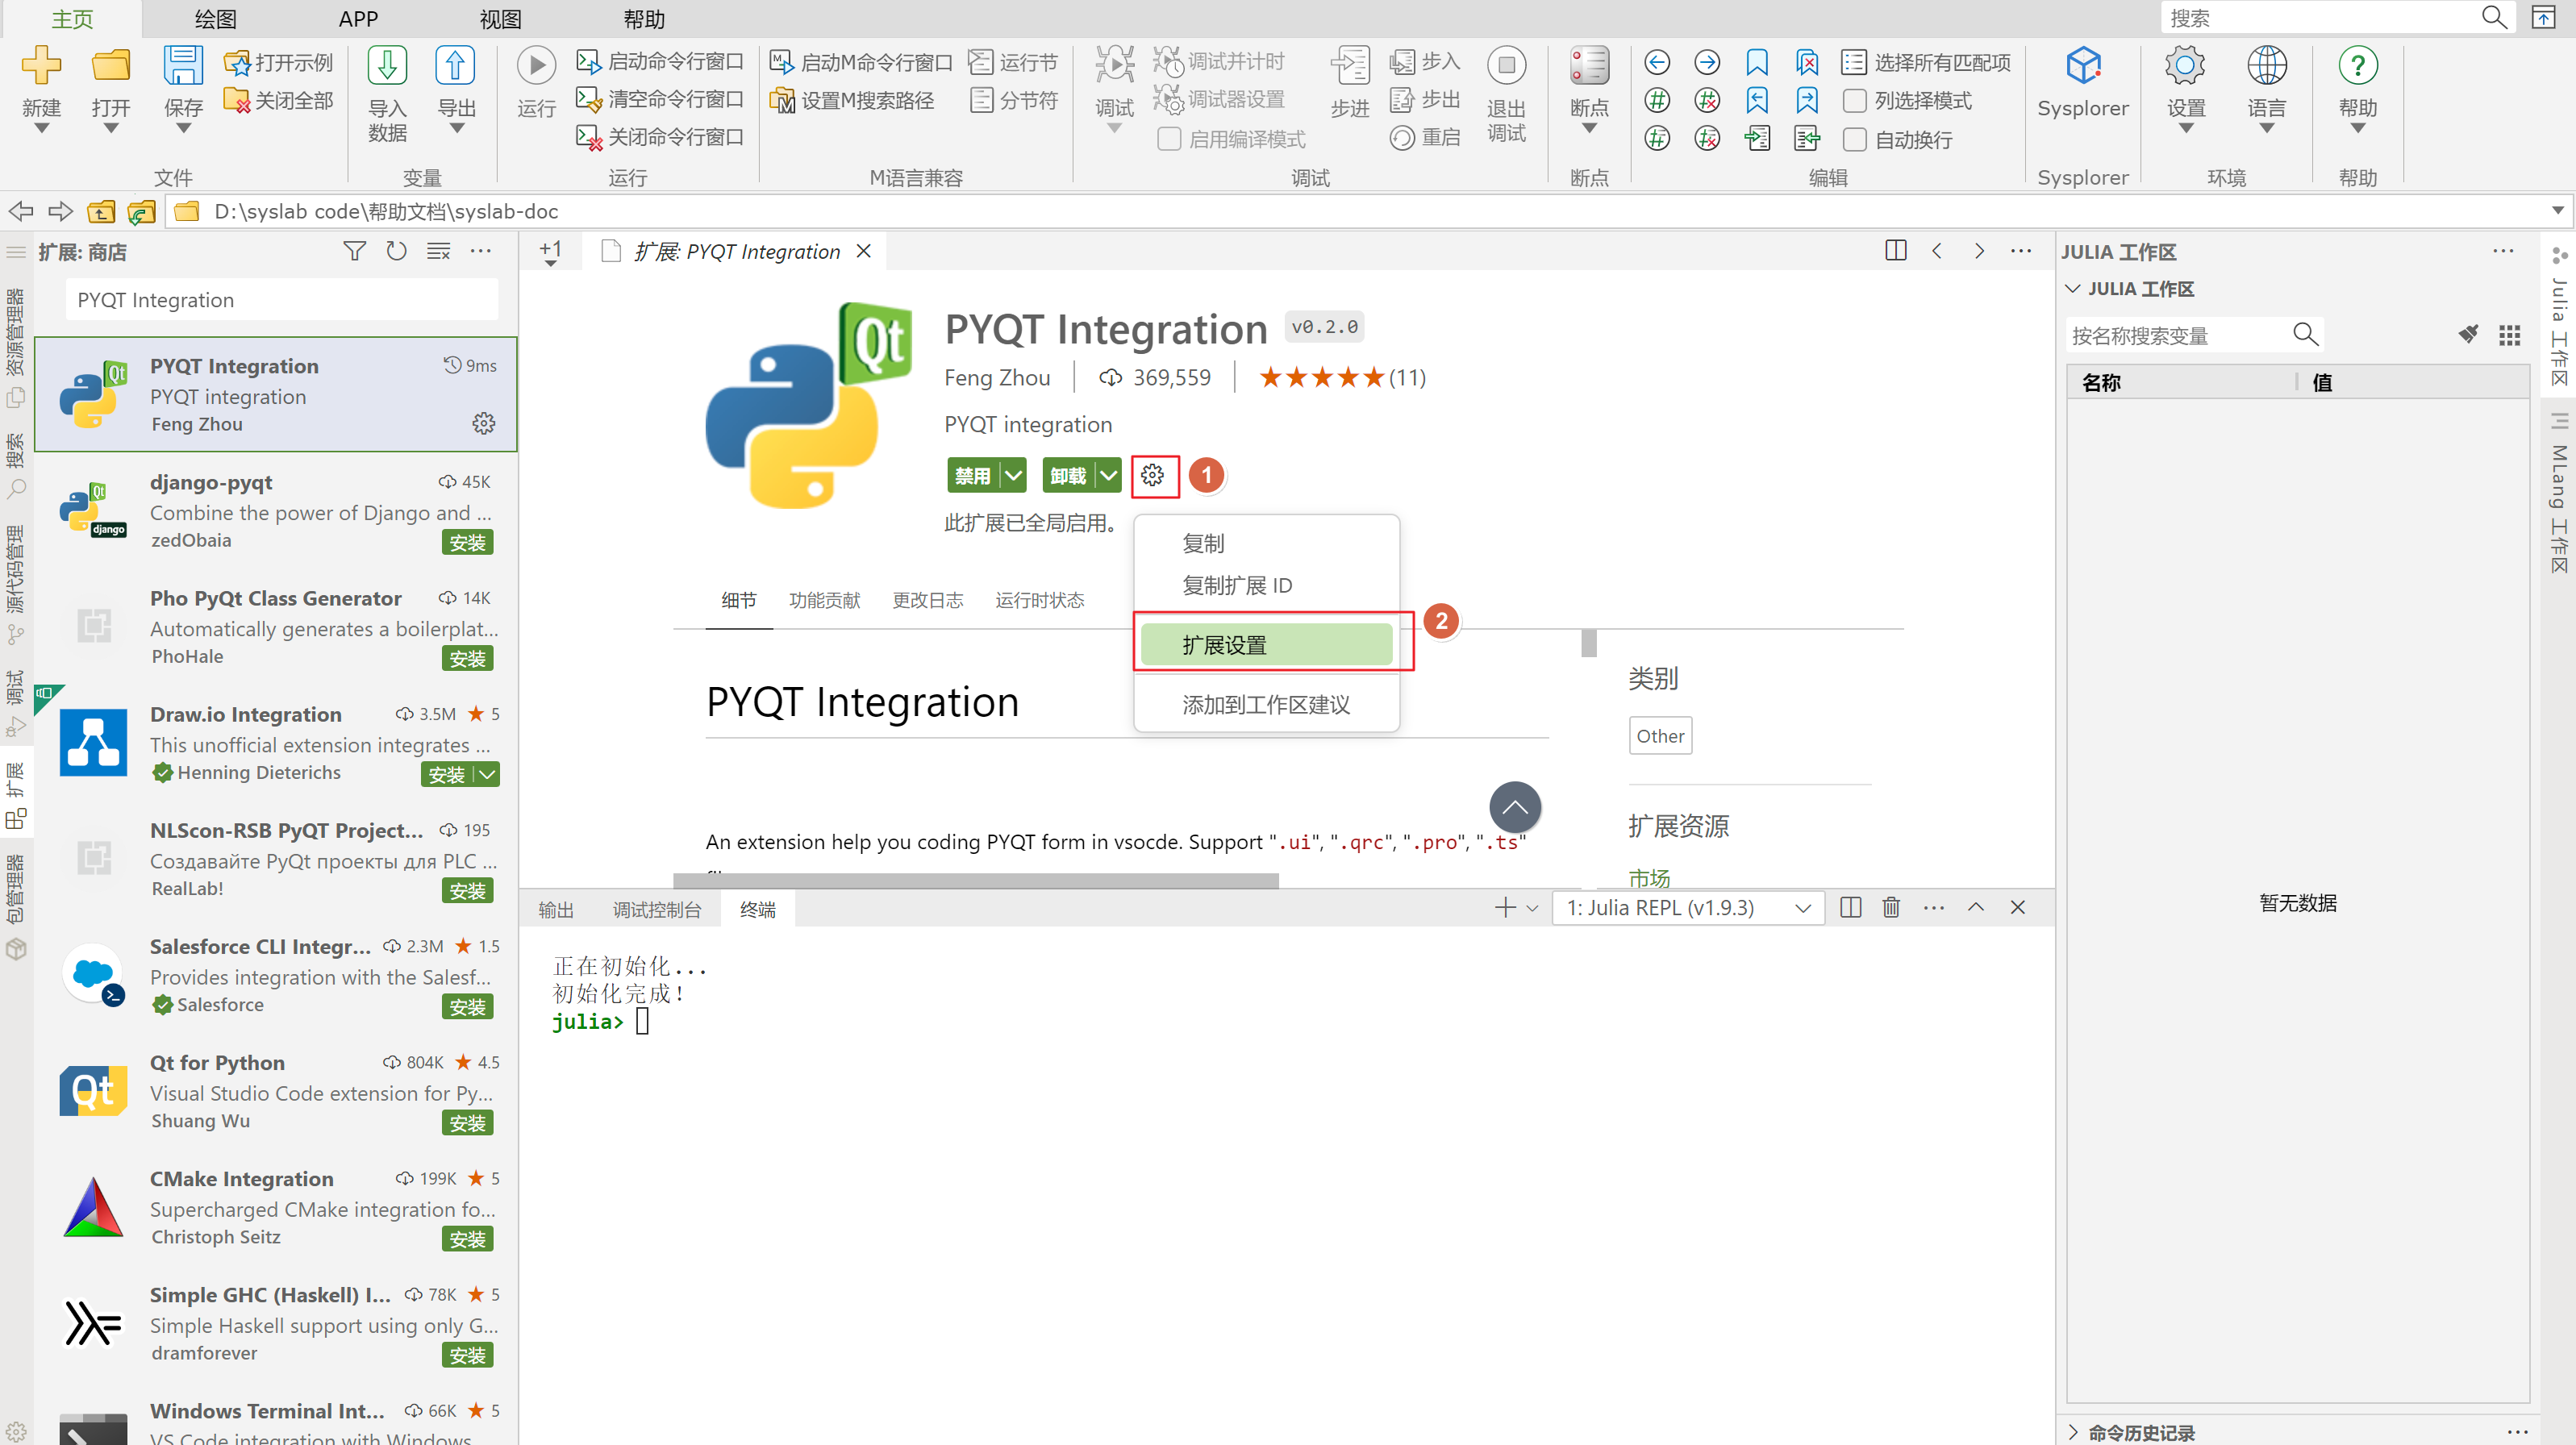Image resolution: width=2576 pixels, height=1445 pixels.
Task: Switch to the 绘图 ribbon tab
Action: point(215,19)
